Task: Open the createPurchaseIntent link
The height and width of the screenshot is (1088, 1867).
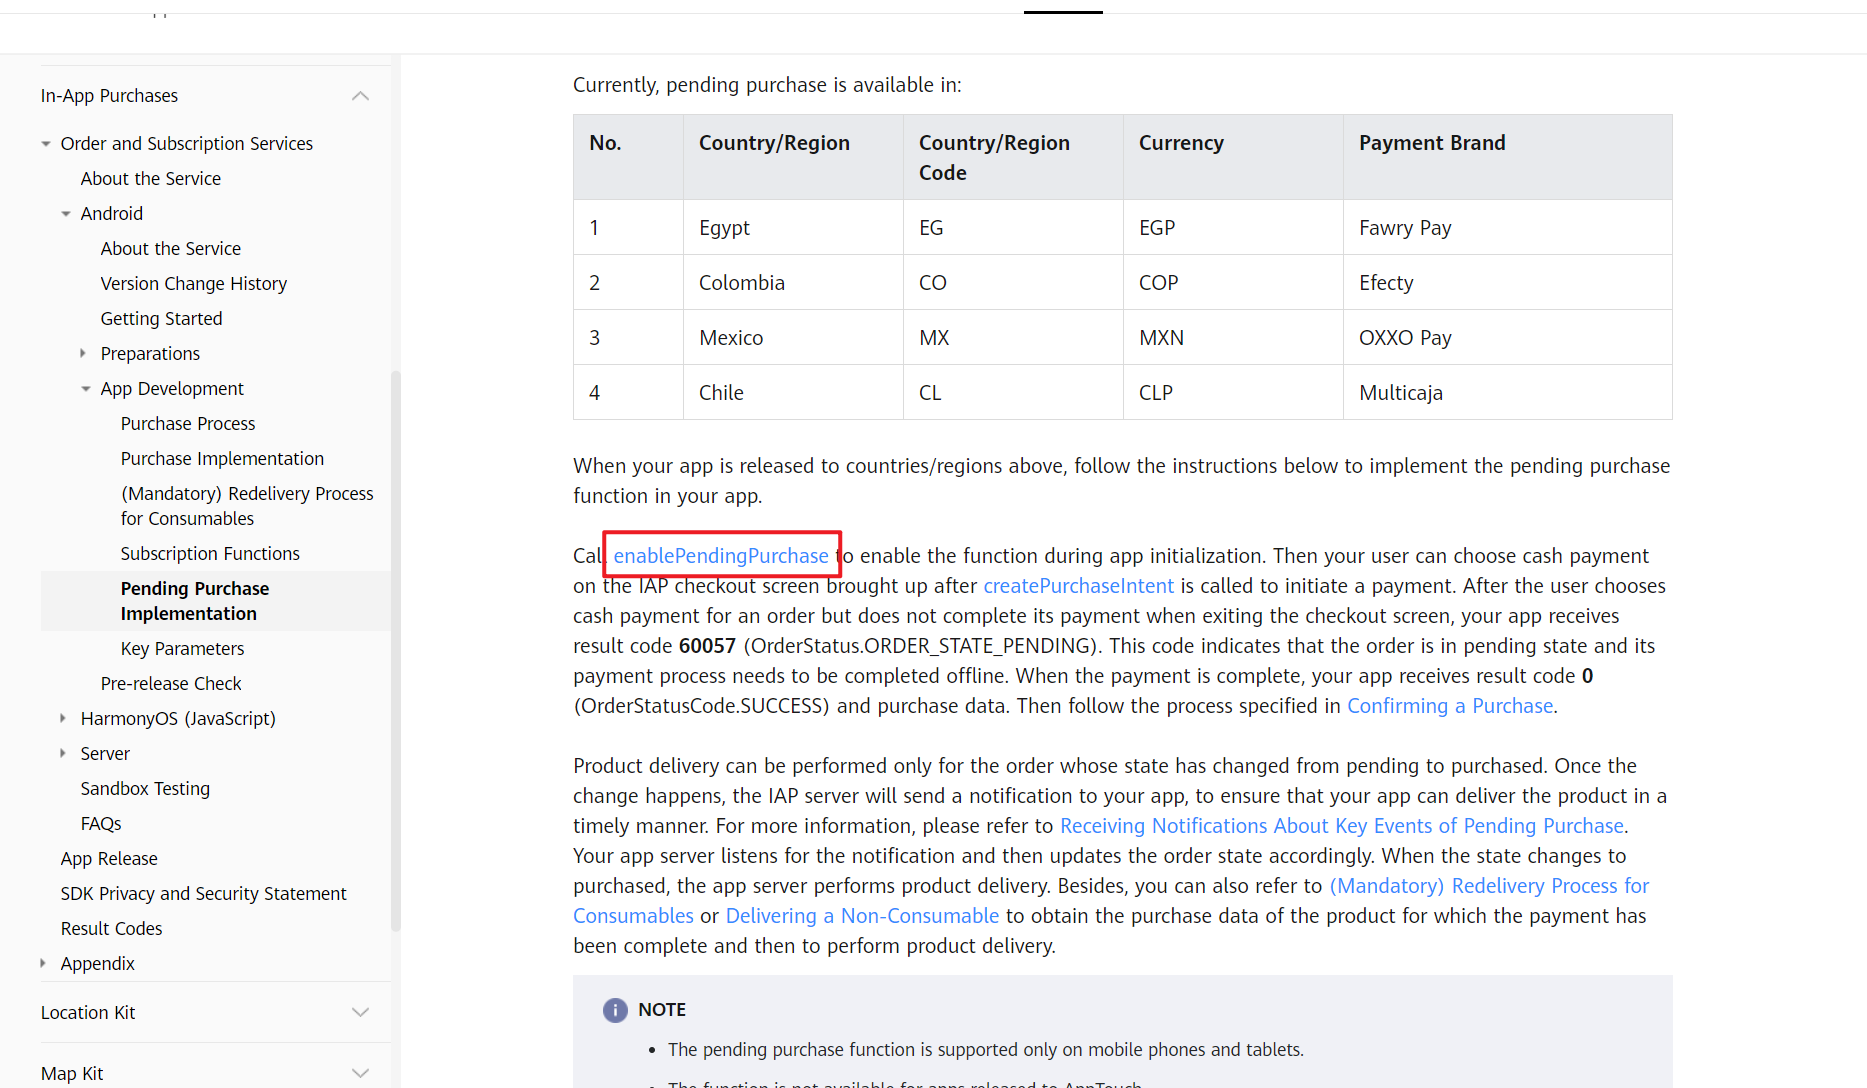Action: (1078, 585)
